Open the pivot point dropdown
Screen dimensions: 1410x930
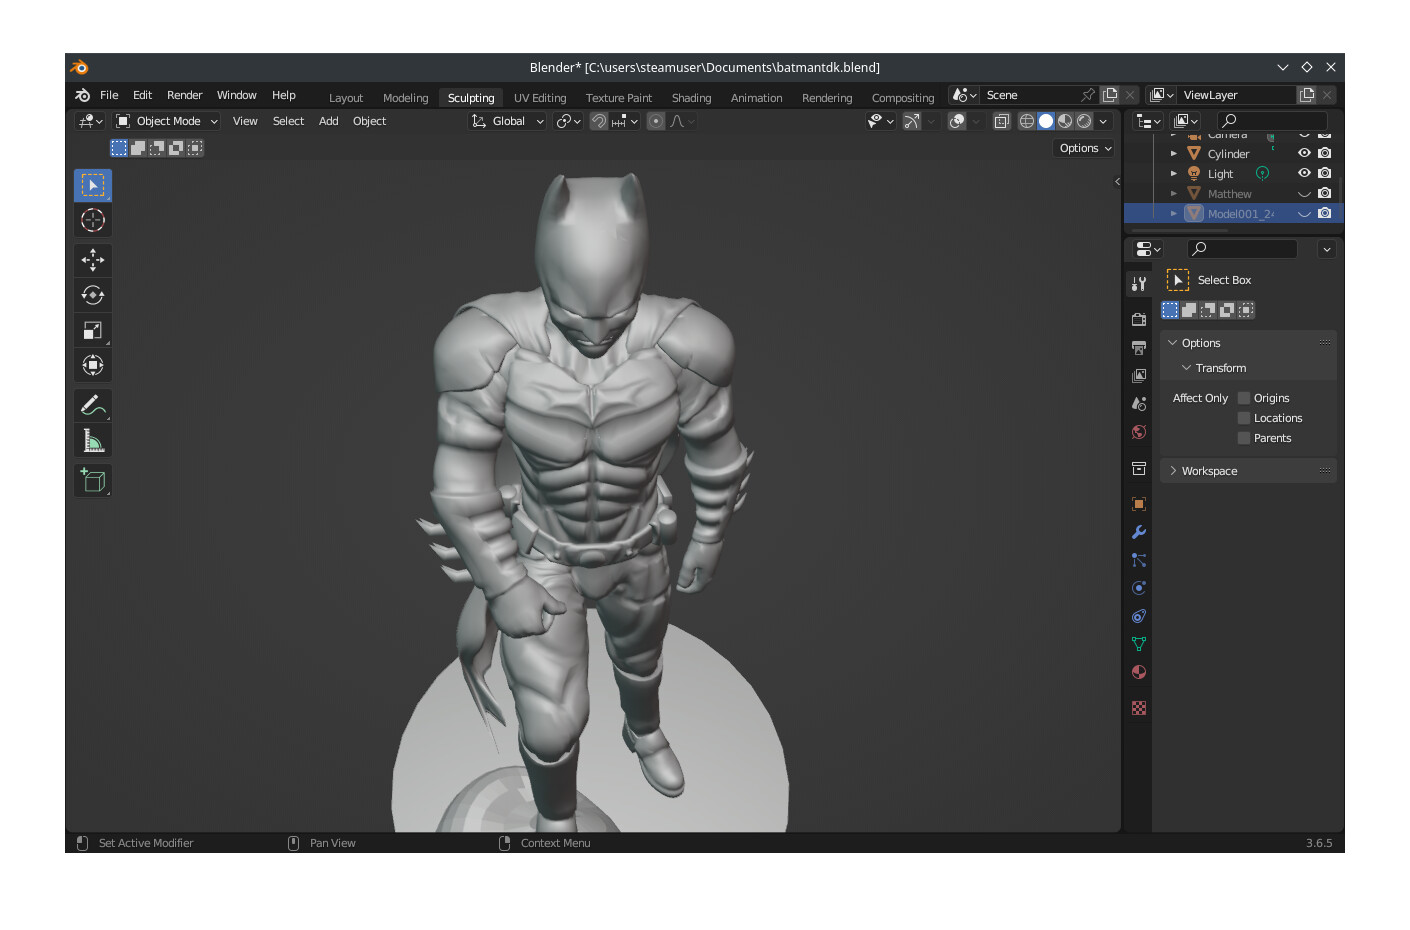(569, 121)
